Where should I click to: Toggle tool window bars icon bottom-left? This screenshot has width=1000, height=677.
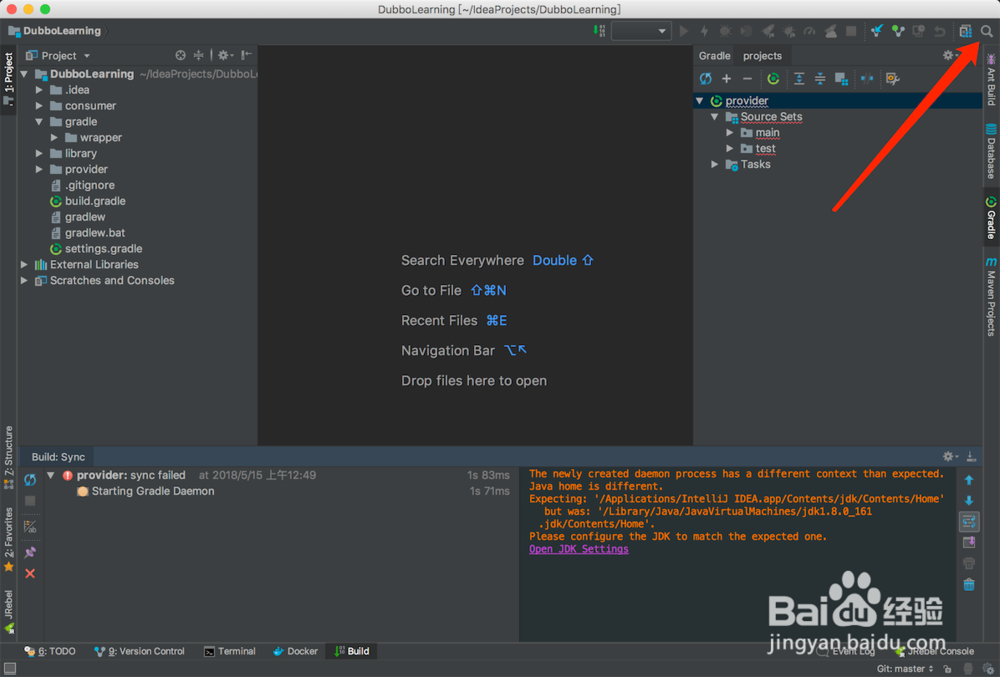tap(10, 668)
